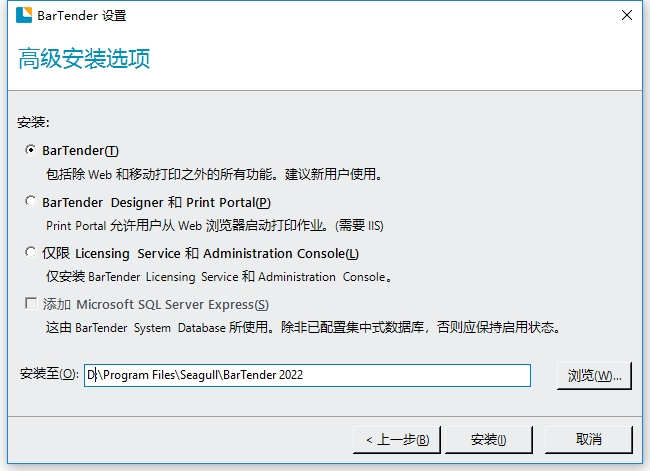Image resolution: width=650 pixels, height=471 pixels.
Task: Click the 高级安装选项 header title
Action: pyautogui.click(x=84, y=59)
